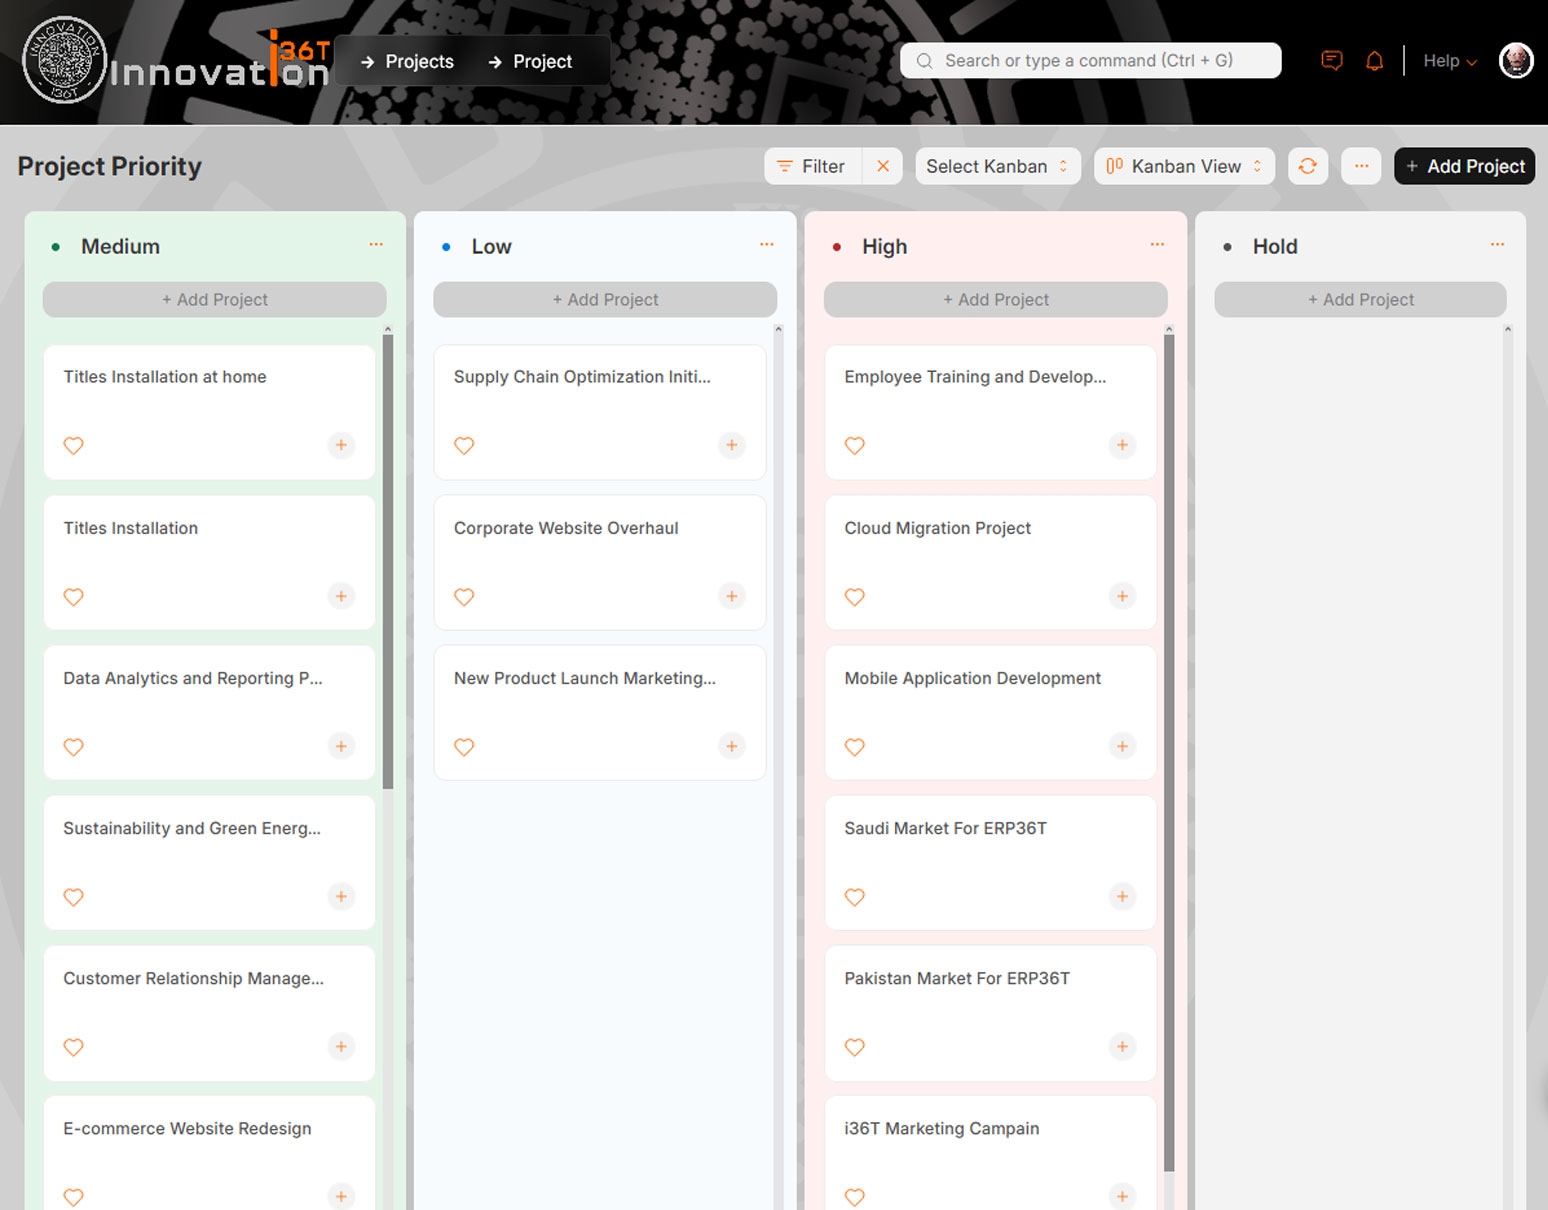Open the page options ellipsis next to refresh
The width and height of the screenshot is (1548, 1210).
click(x=1361, y=166)
